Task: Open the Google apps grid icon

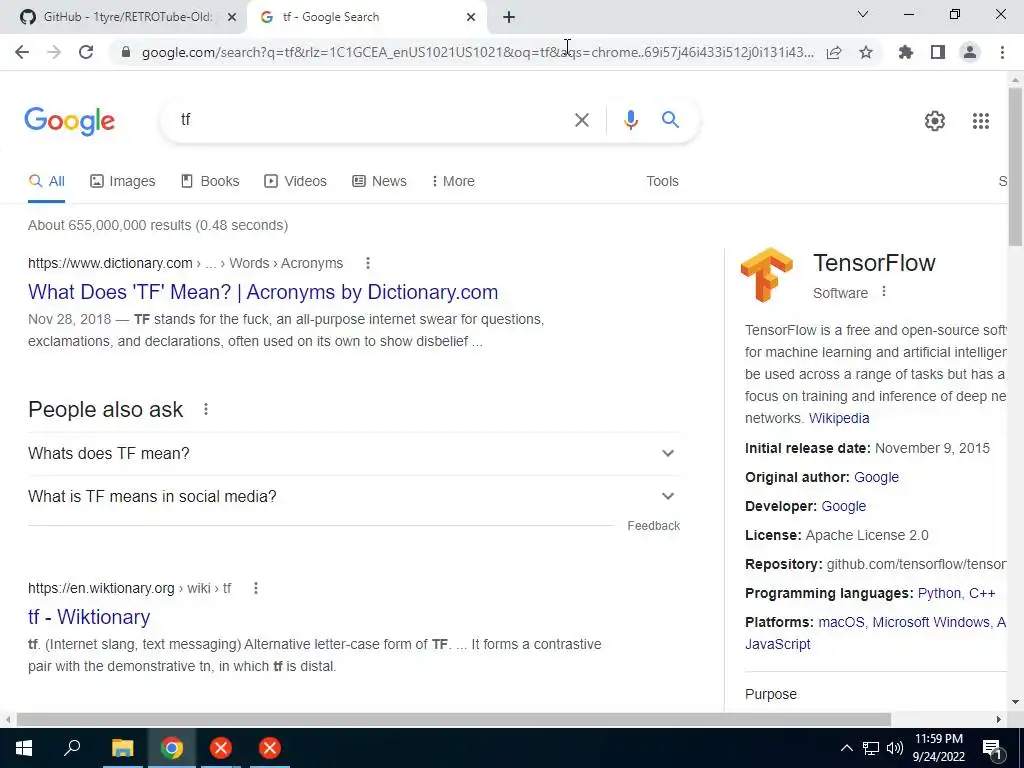Action: pos(980,121)
